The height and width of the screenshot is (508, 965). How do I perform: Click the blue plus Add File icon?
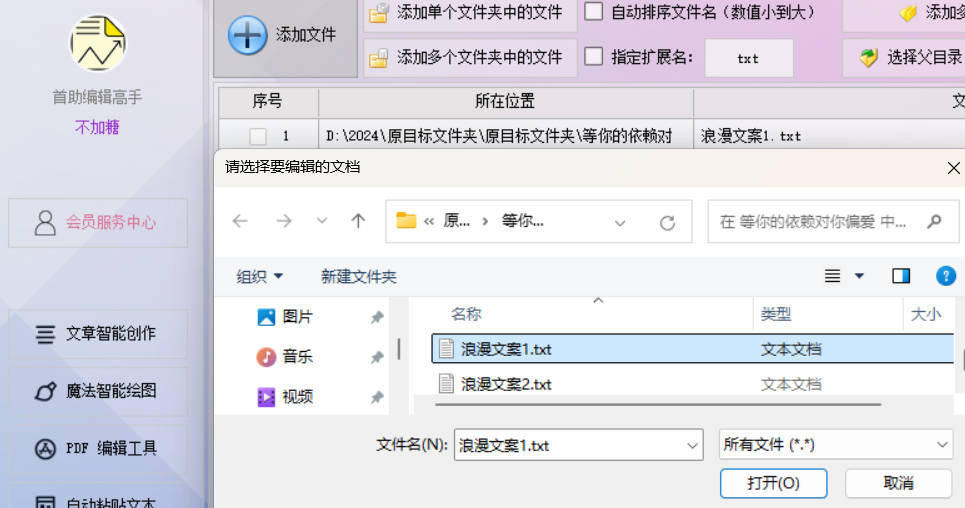click(247, 35)
